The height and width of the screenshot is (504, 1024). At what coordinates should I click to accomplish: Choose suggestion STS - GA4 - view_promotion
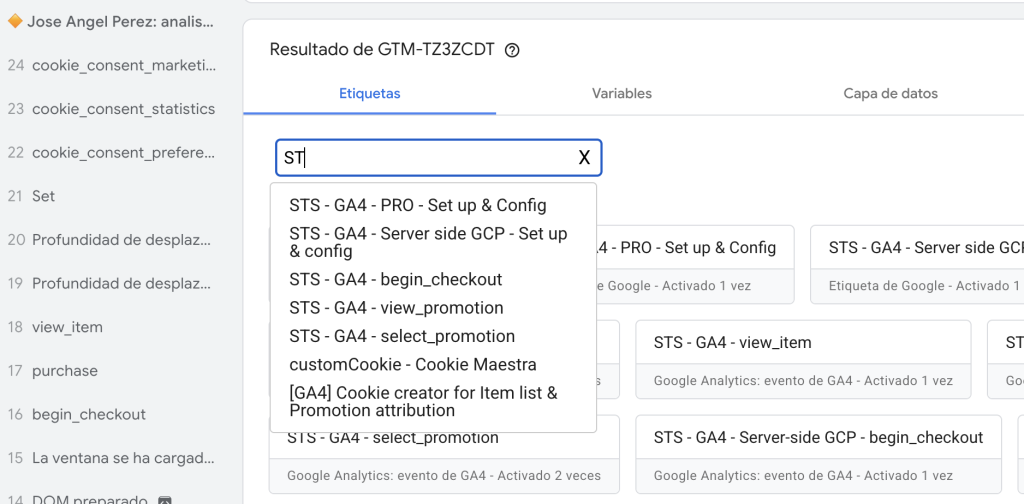(396, 307)
